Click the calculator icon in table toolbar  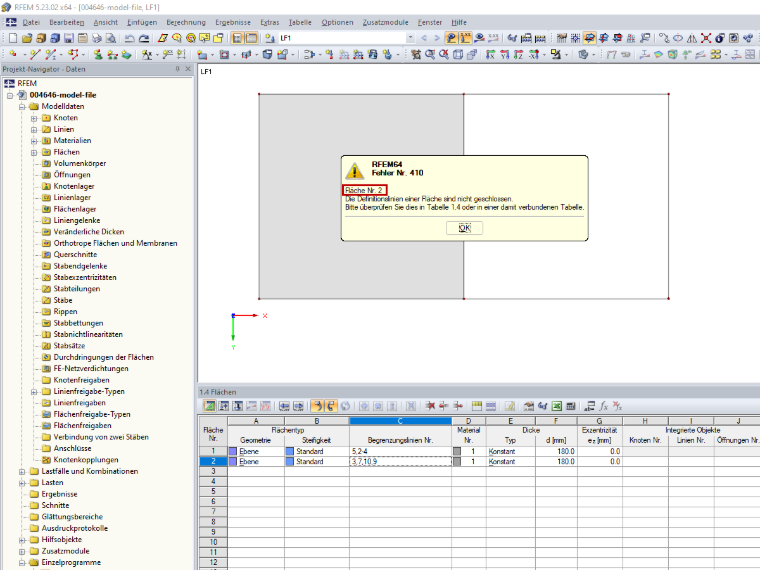tap(571, 406)
